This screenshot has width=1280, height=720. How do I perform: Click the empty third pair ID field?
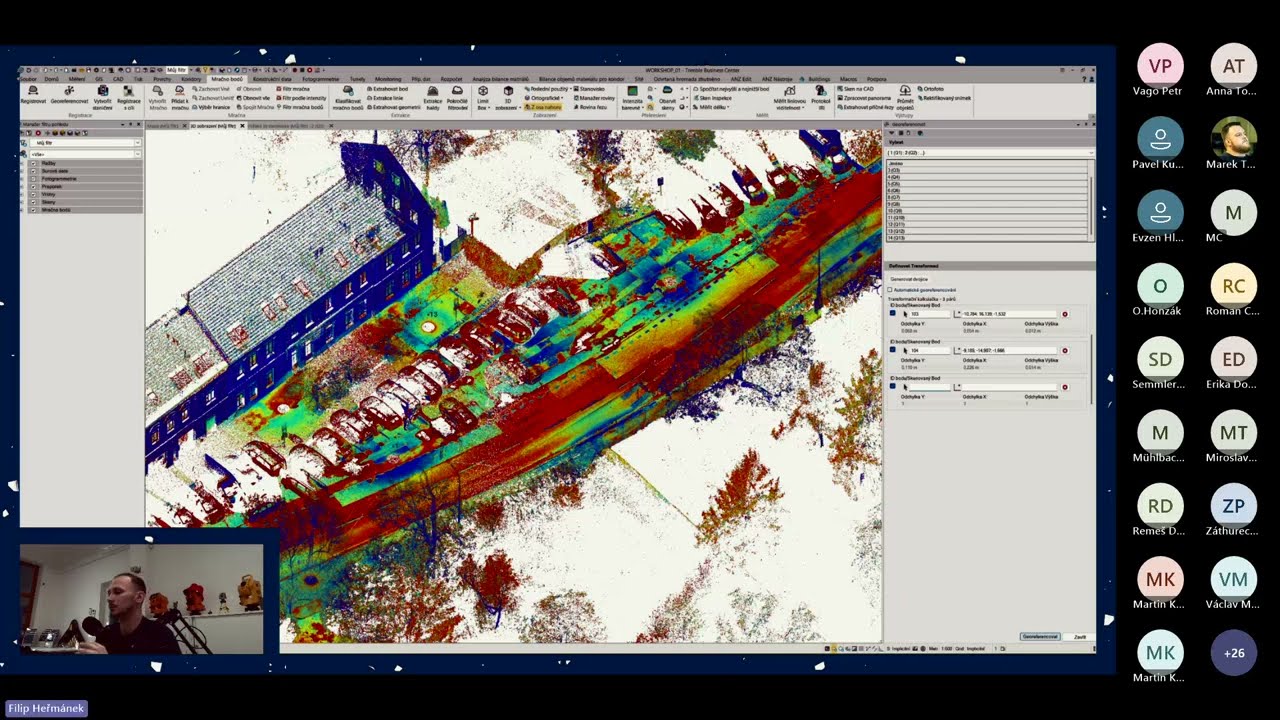930,387
